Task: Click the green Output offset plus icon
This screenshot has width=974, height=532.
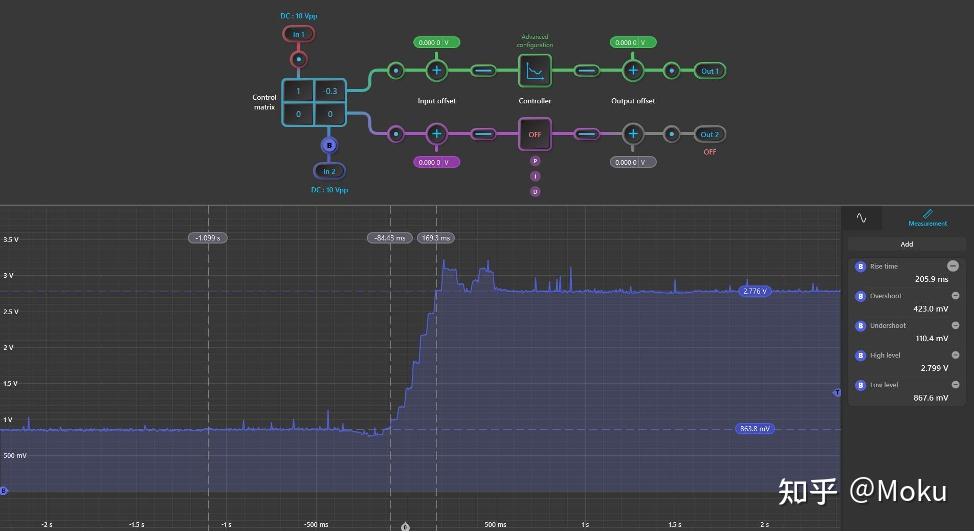Action: 632,70
